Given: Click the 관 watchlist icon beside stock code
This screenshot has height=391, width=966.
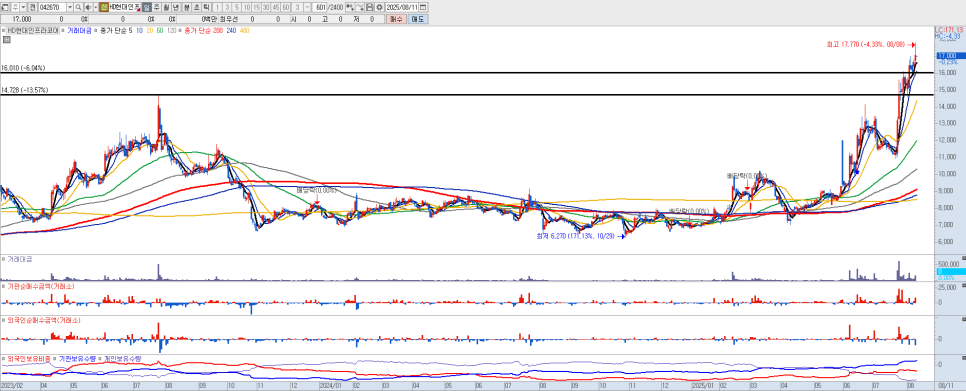Looking at the screenshot, I should click(x=33, y=7).
